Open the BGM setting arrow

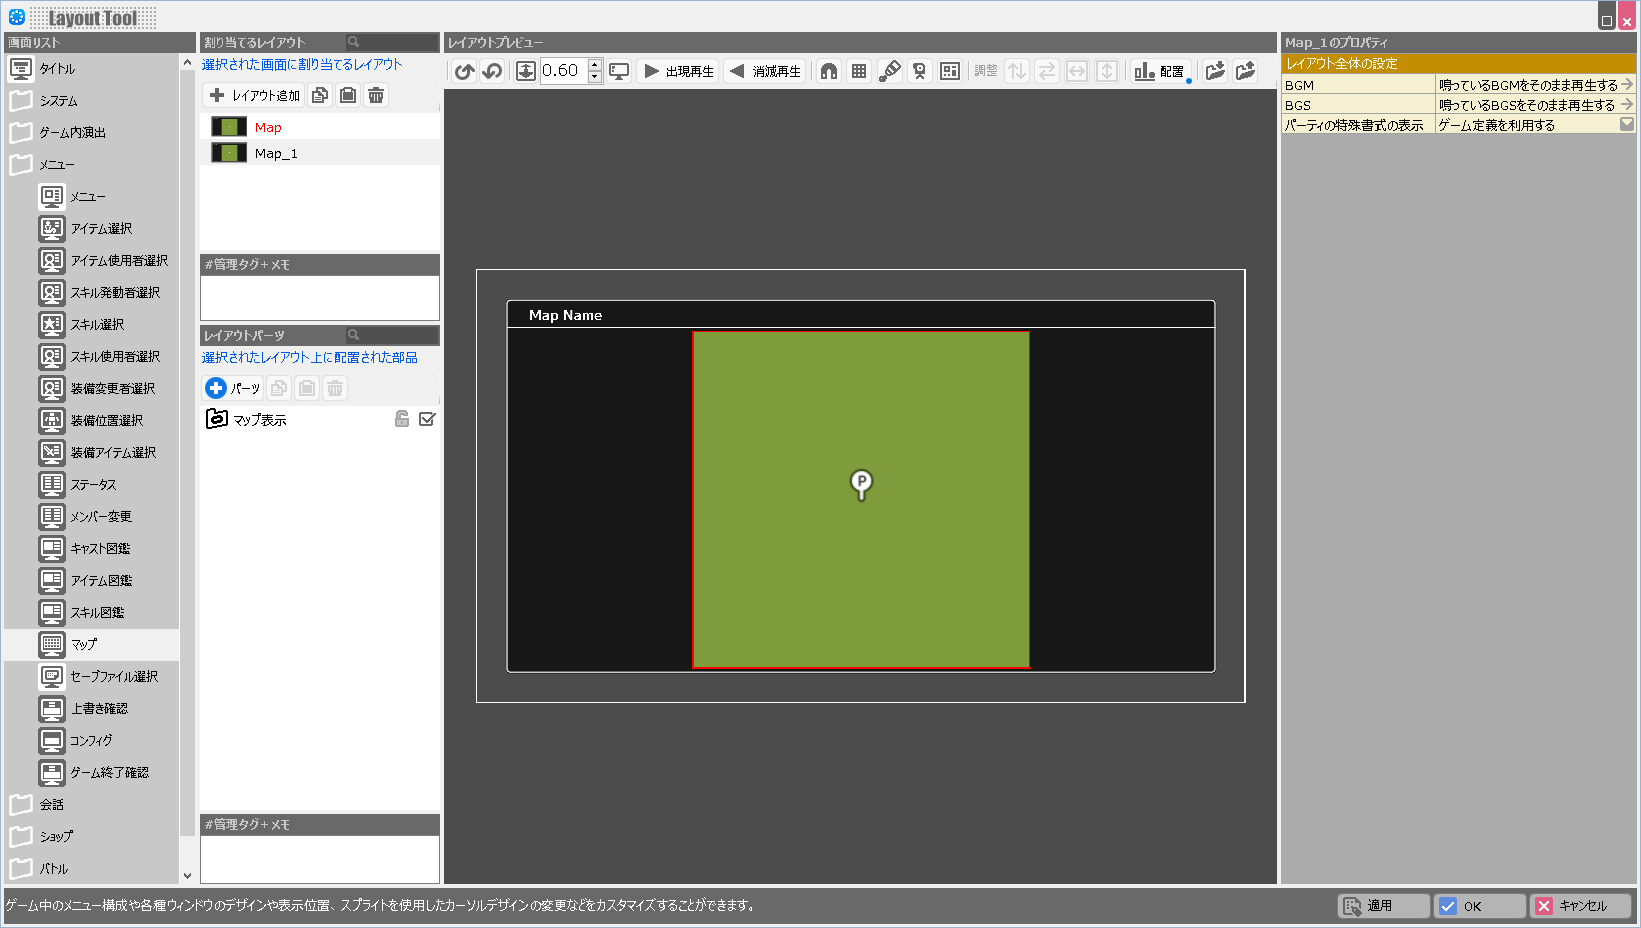(x=1627, y=85)
